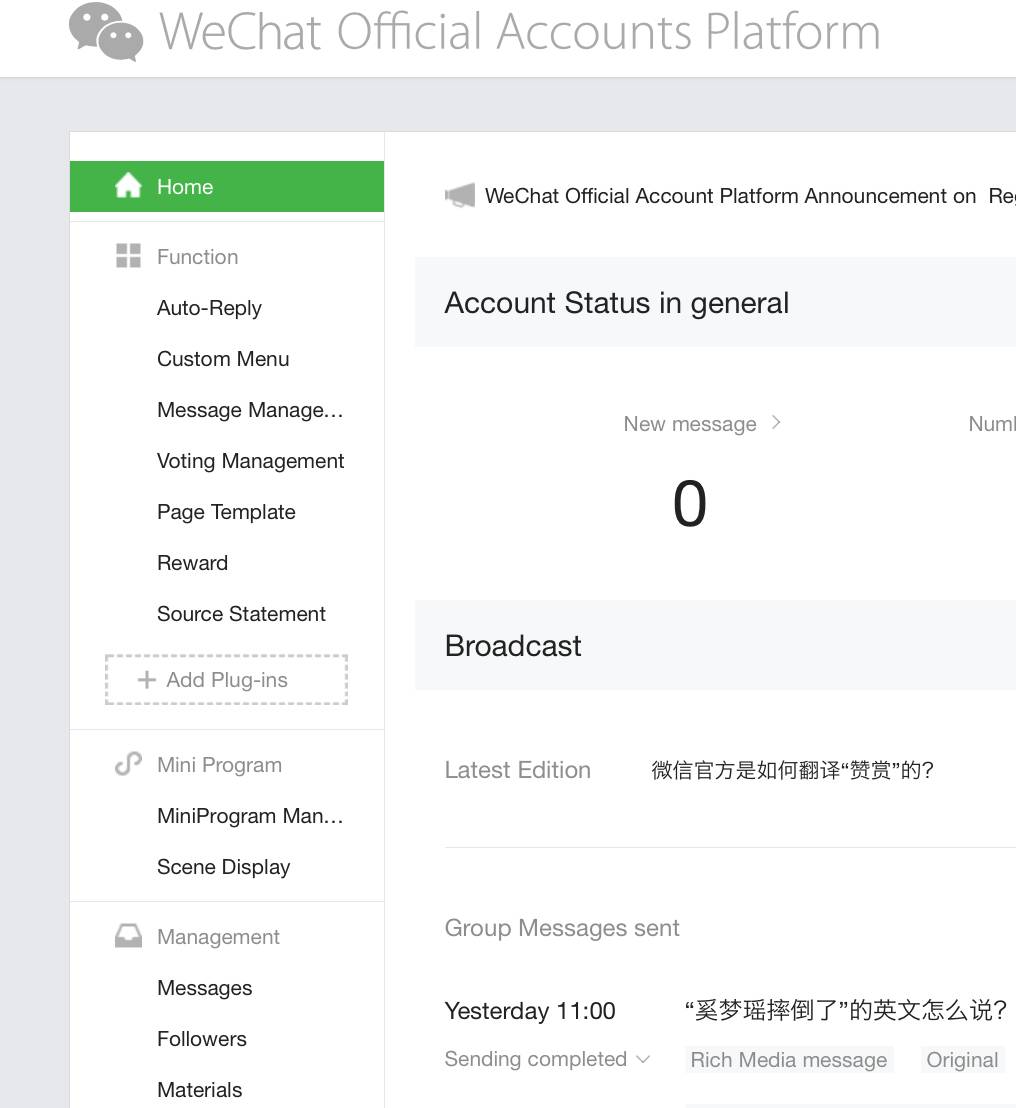Click the Account Status in general heading

point(616,303)
